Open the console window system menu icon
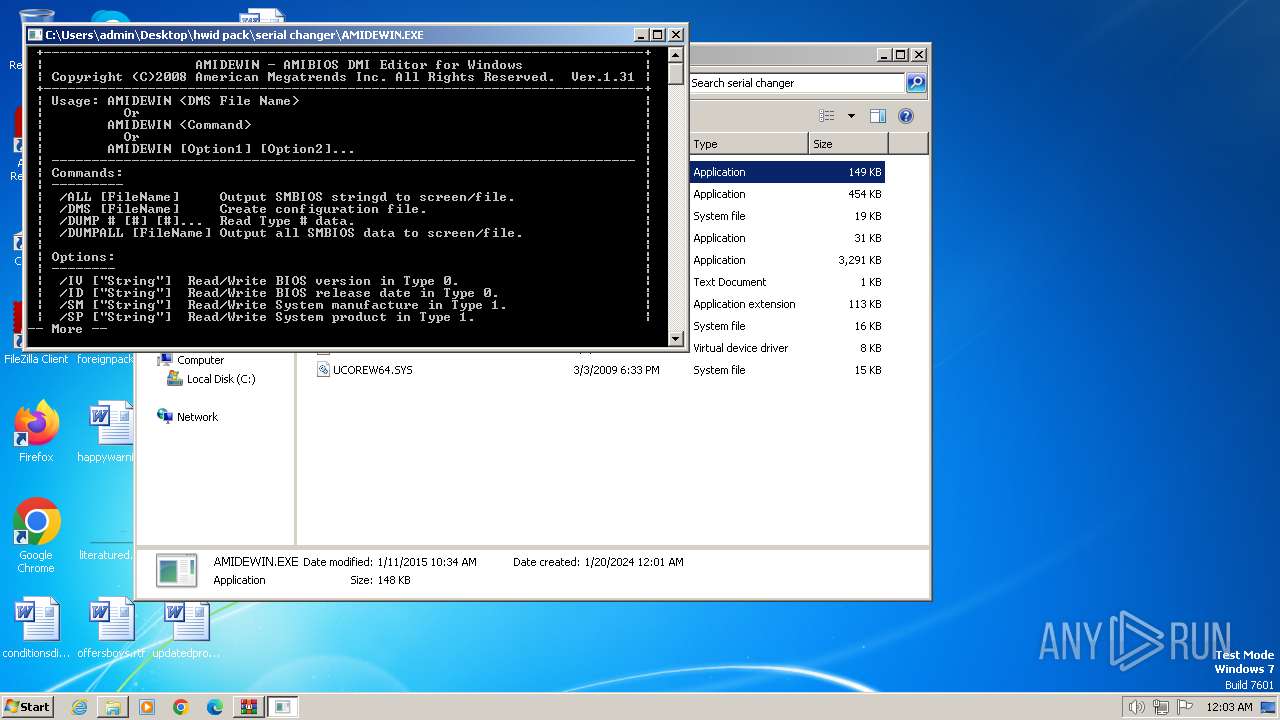Screen dimensions: 1280x720 point(36,35)
